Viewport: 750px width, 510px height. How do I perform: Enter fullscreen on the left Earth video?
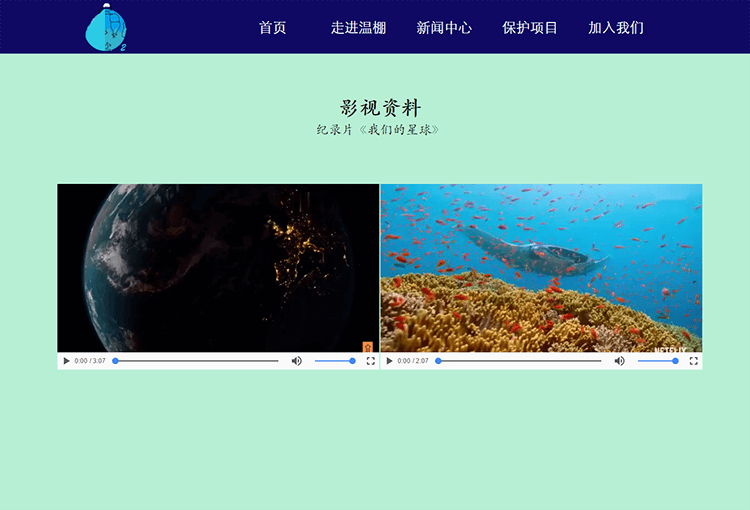point(370,361)
